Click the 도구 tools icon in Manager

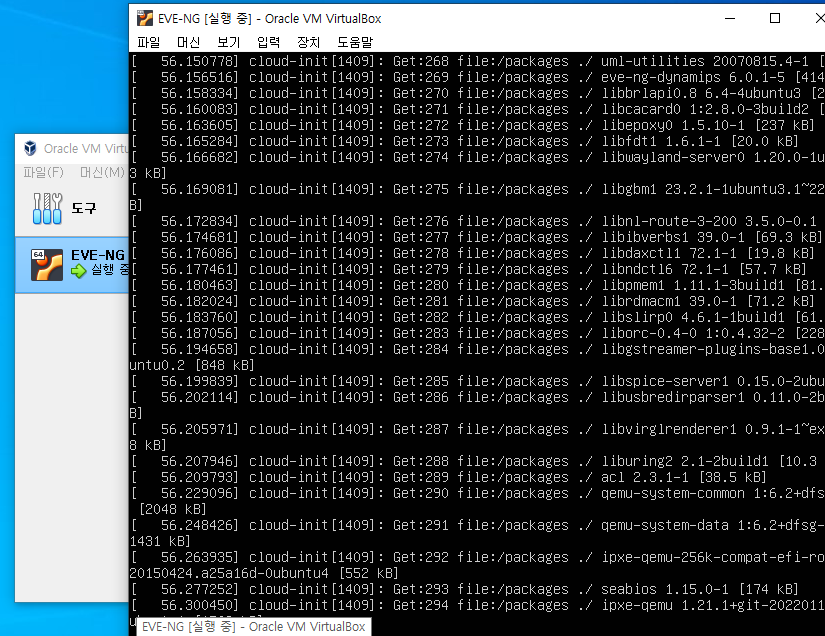click(47, 208)
